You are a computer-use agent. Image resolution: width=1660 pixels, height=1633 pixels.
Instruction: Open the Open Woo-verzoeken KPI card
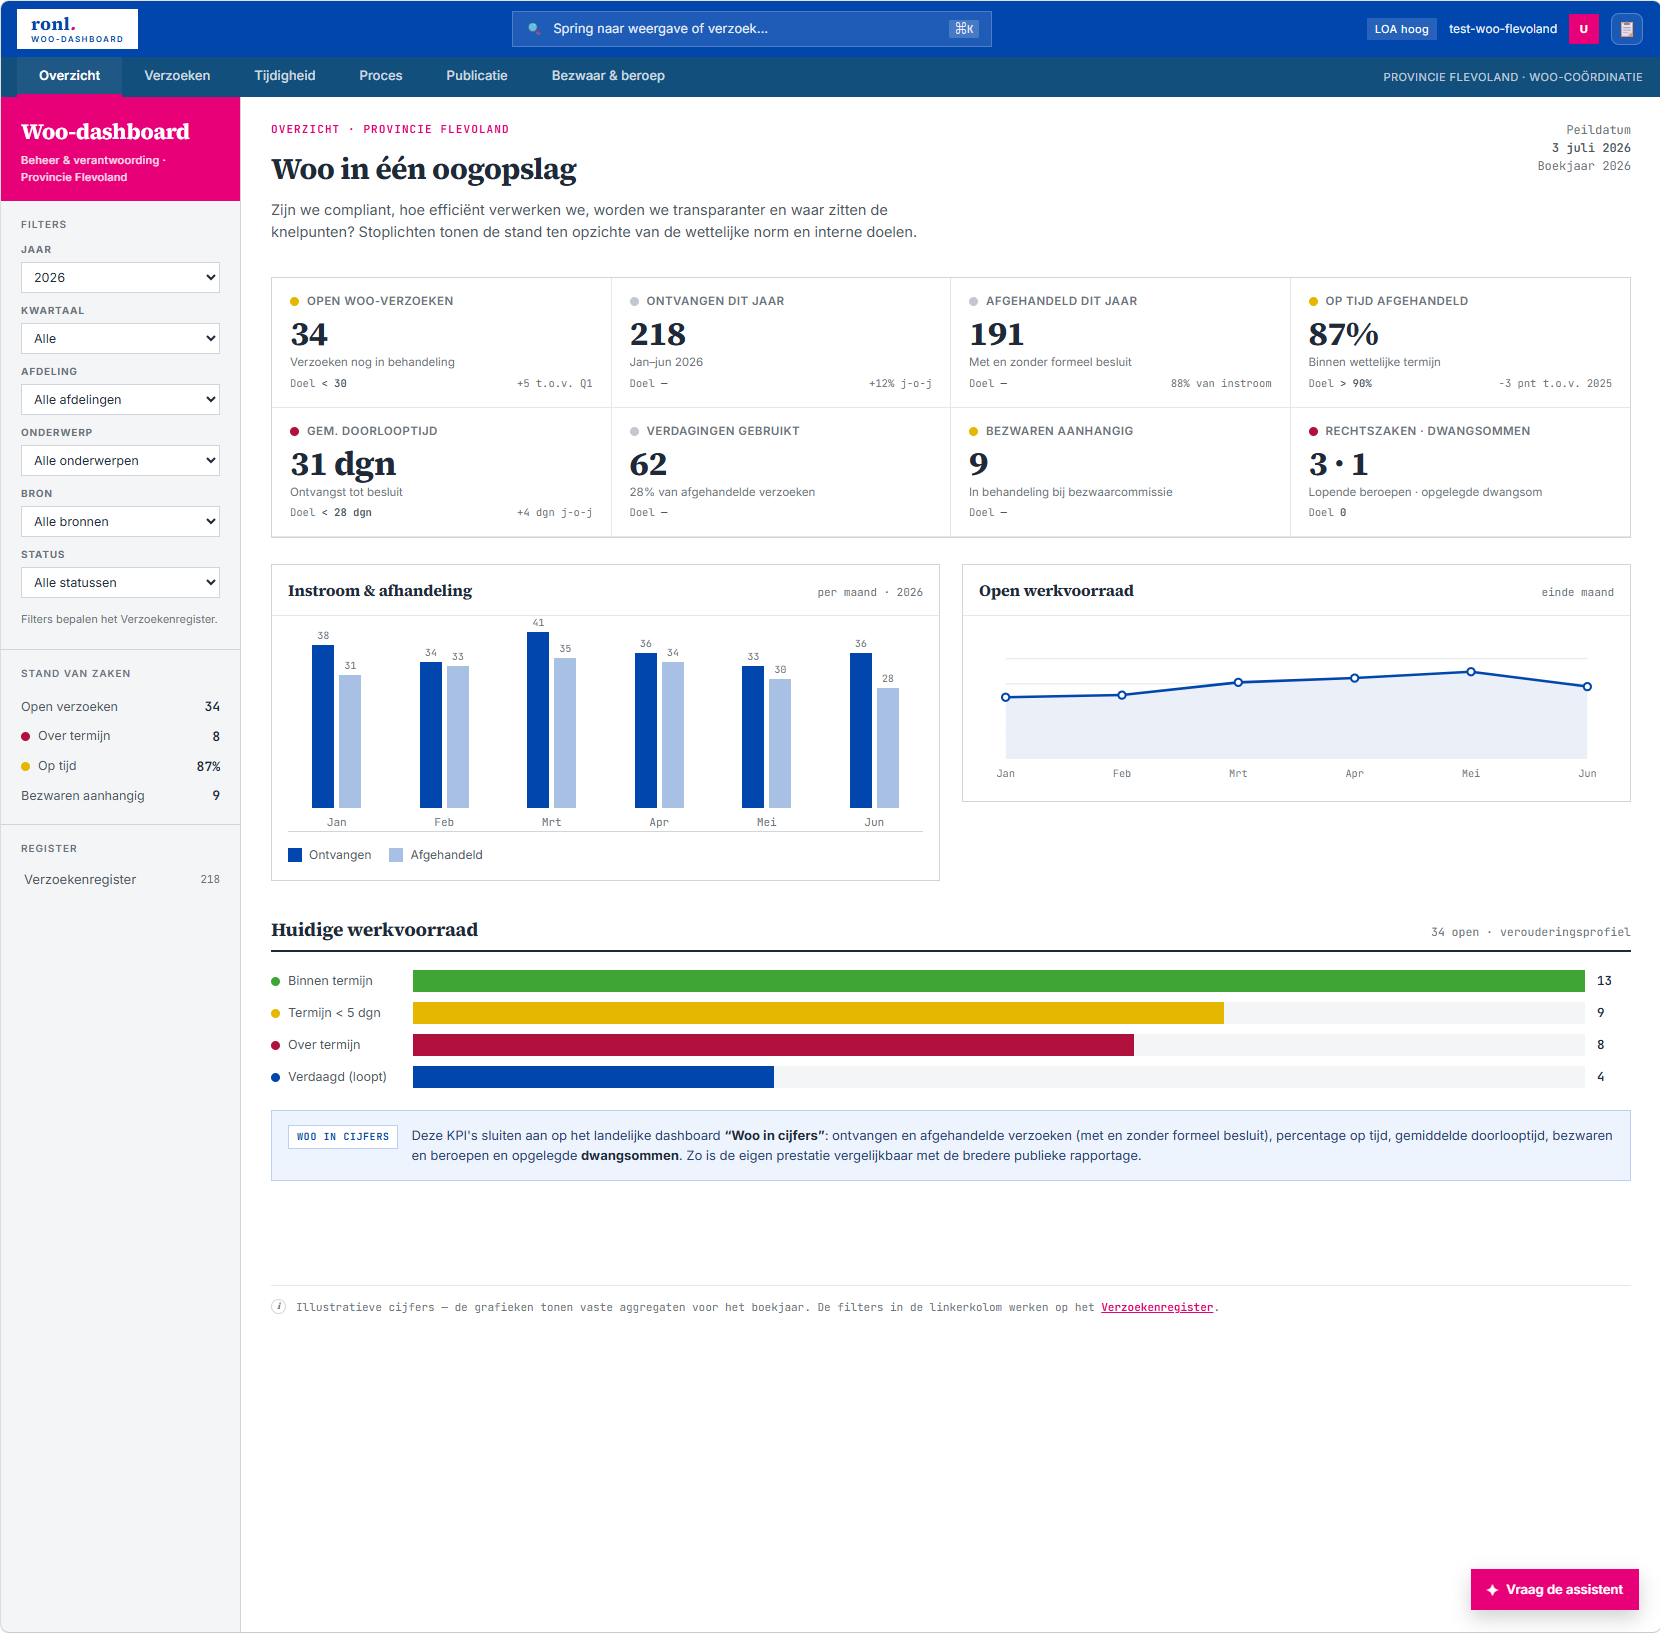pos(441,343)
